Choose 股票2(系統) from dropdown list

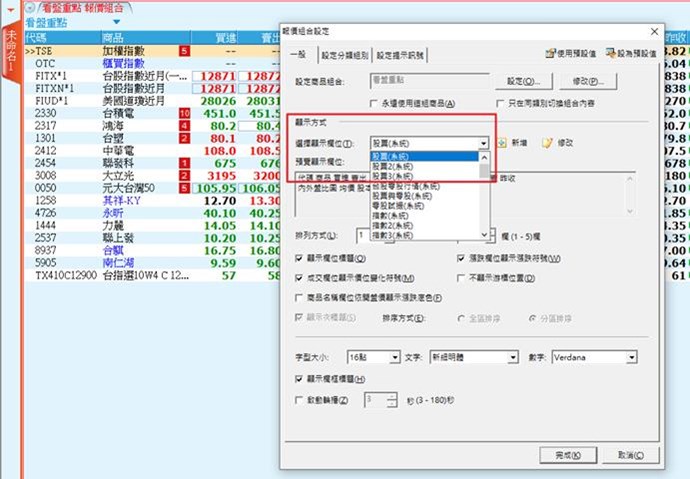click(x=425, y=166)
